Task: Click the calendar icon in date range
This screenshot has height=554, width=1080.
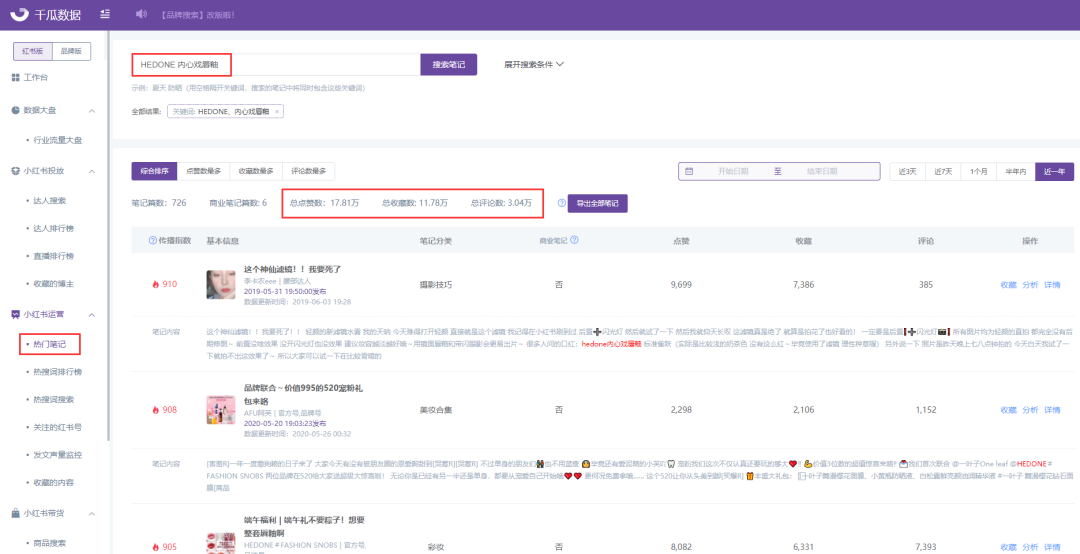Action: pos(689,172)
